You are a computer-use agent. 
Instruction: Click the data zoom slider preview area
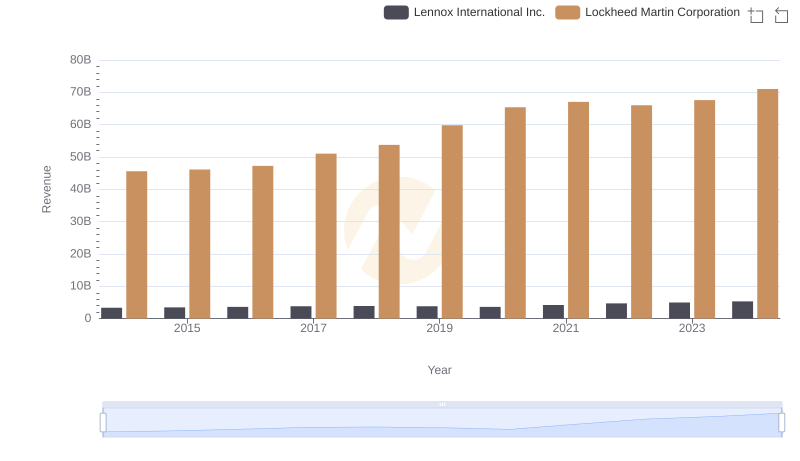[x=442, y=423]
